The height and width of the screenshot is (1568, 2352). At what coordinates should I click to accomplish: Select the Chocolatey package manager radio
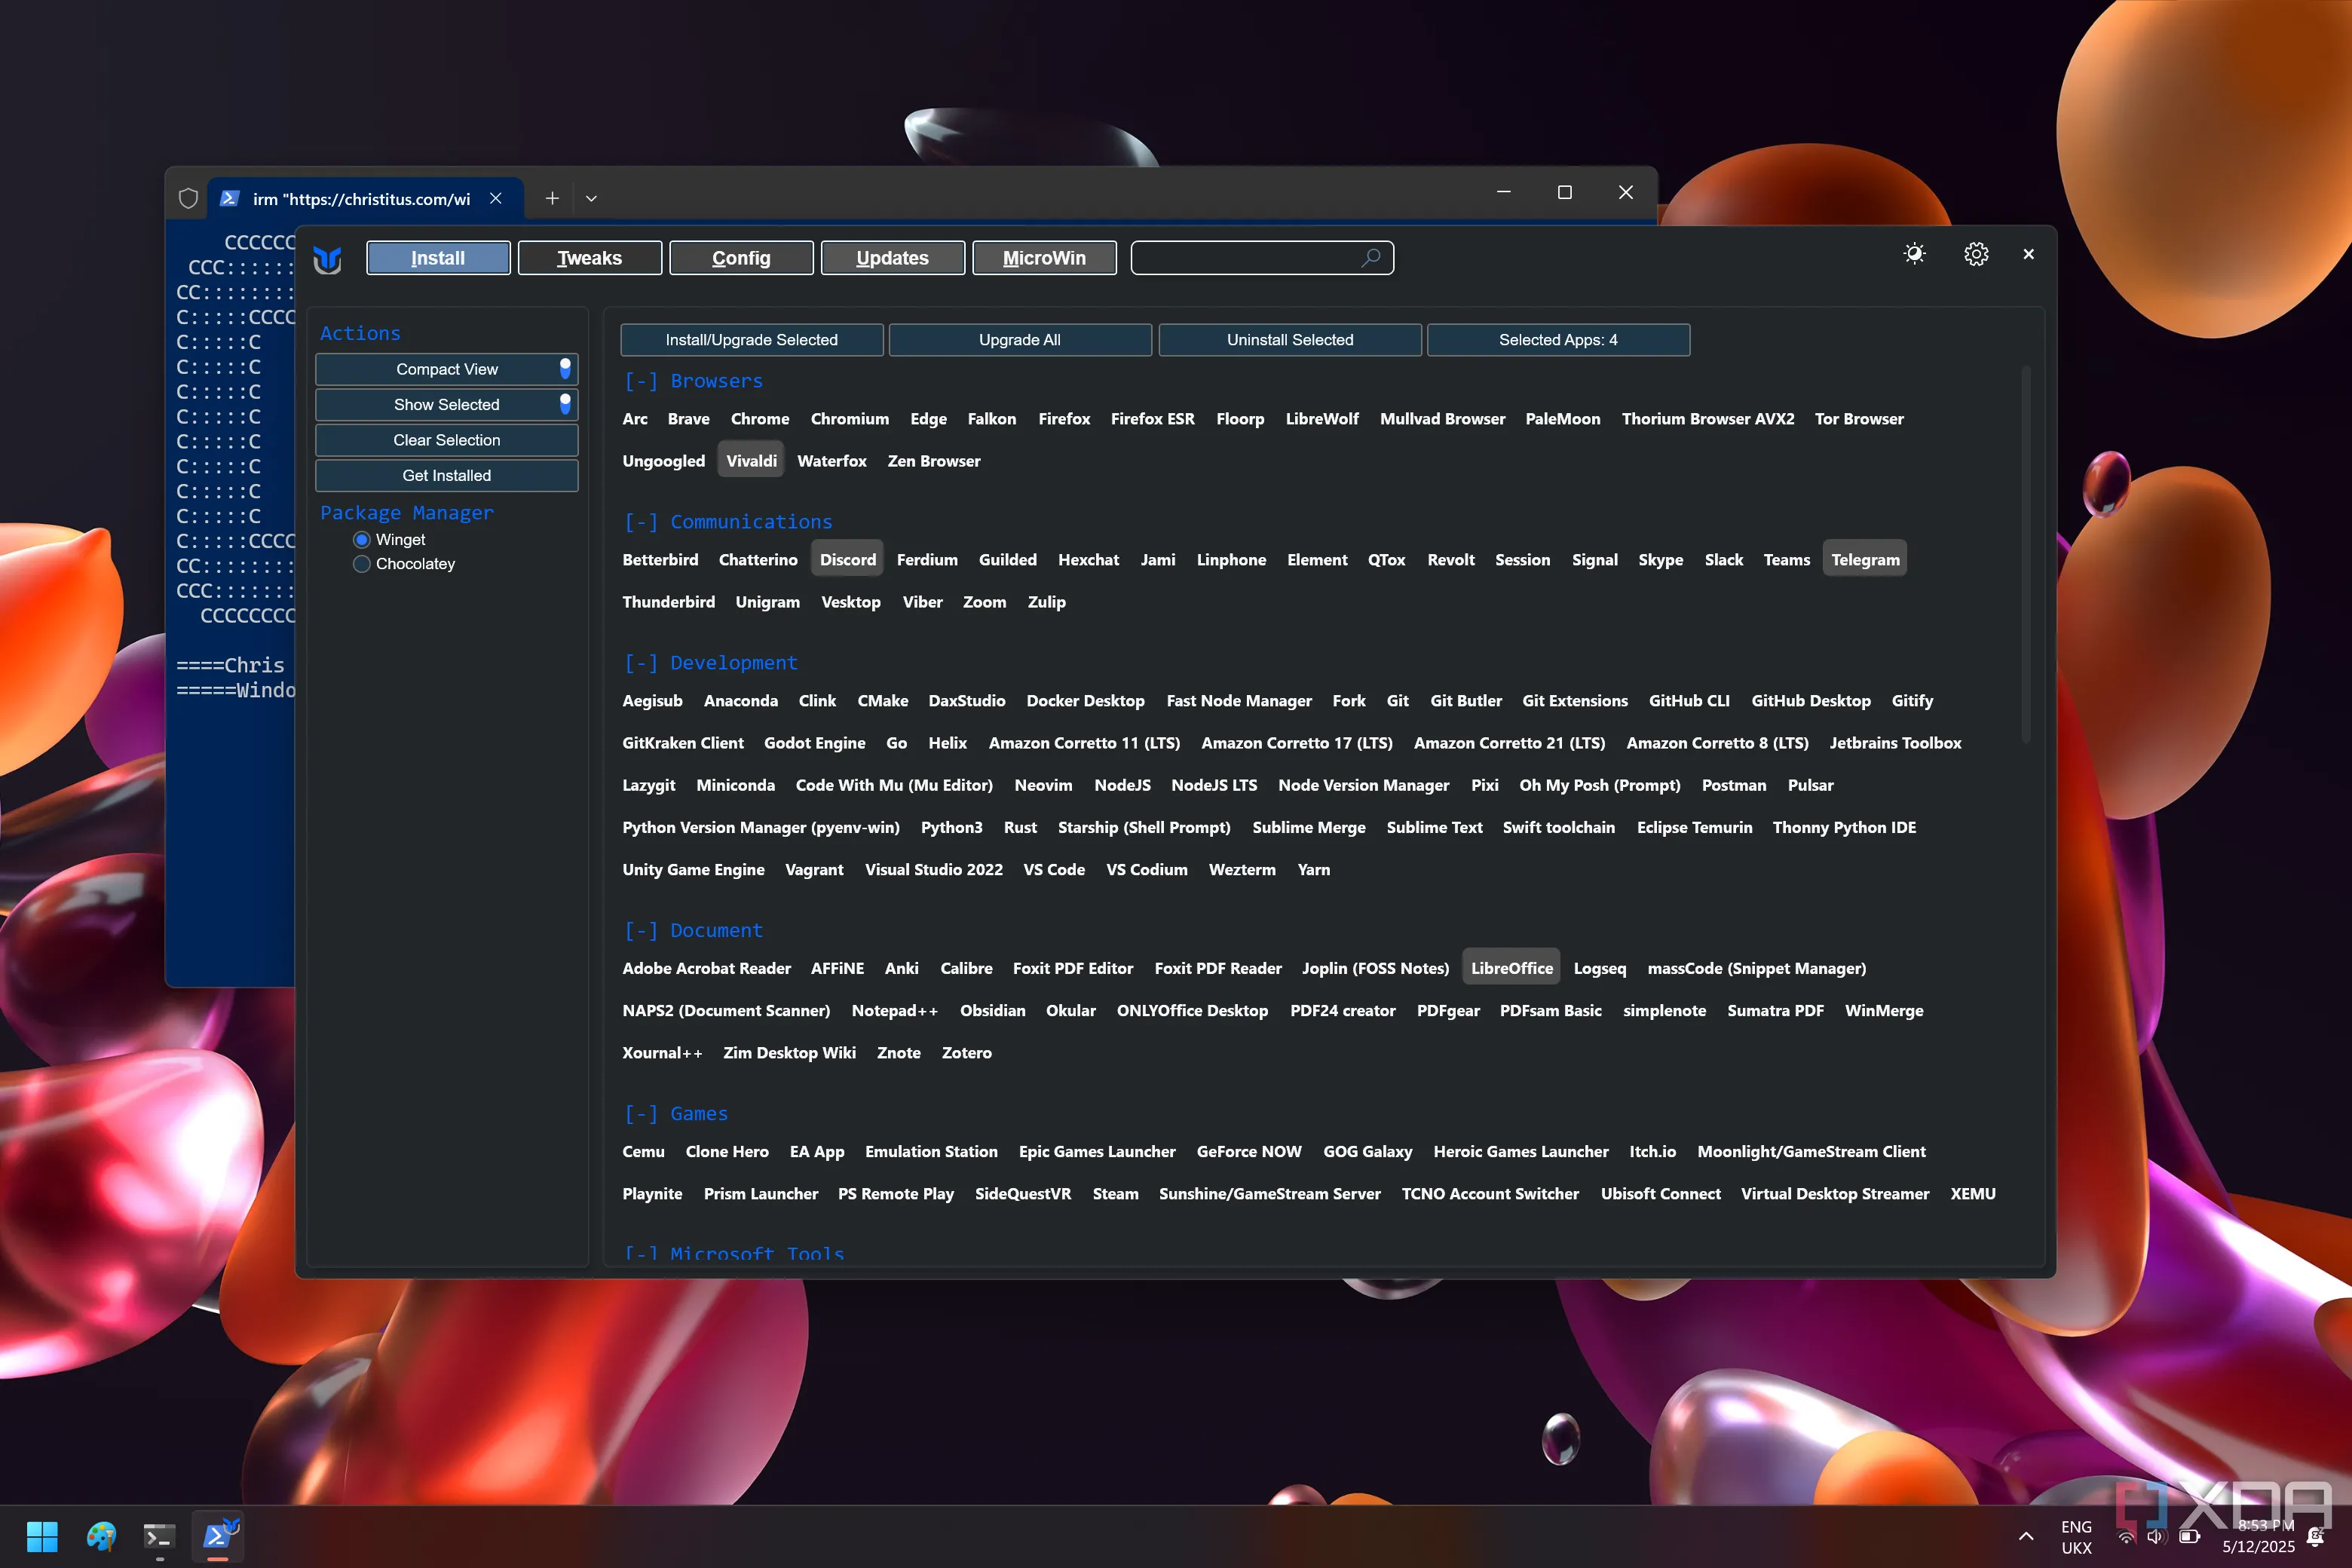click(x=362, y=564)
